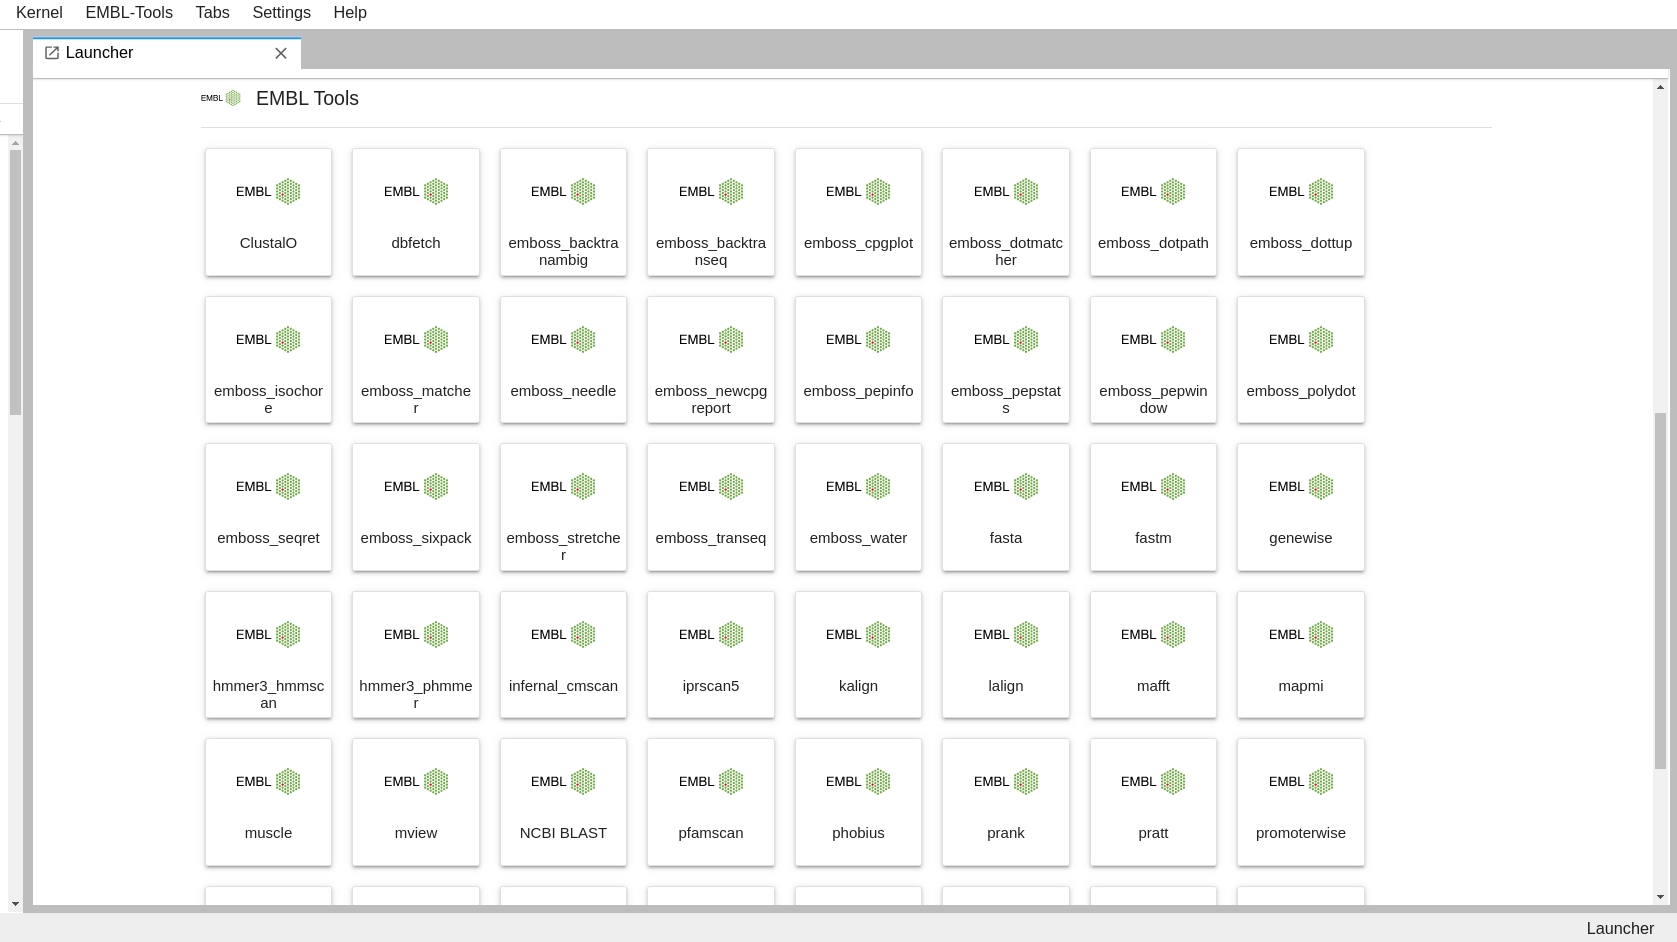The width and height of the screenshot is (1677, 942).
Task: Open emboss_backtranseq tool card
Action: coord(711,212)
